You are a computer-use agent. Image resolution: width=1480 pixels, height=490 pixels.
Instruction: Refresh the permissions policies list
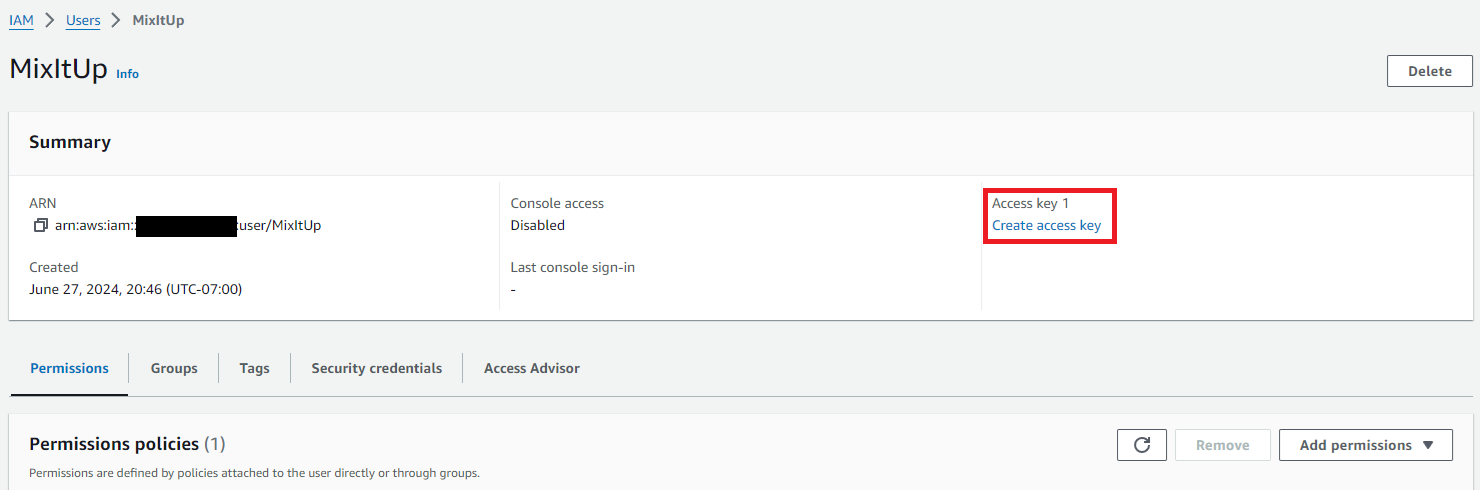1142,445
